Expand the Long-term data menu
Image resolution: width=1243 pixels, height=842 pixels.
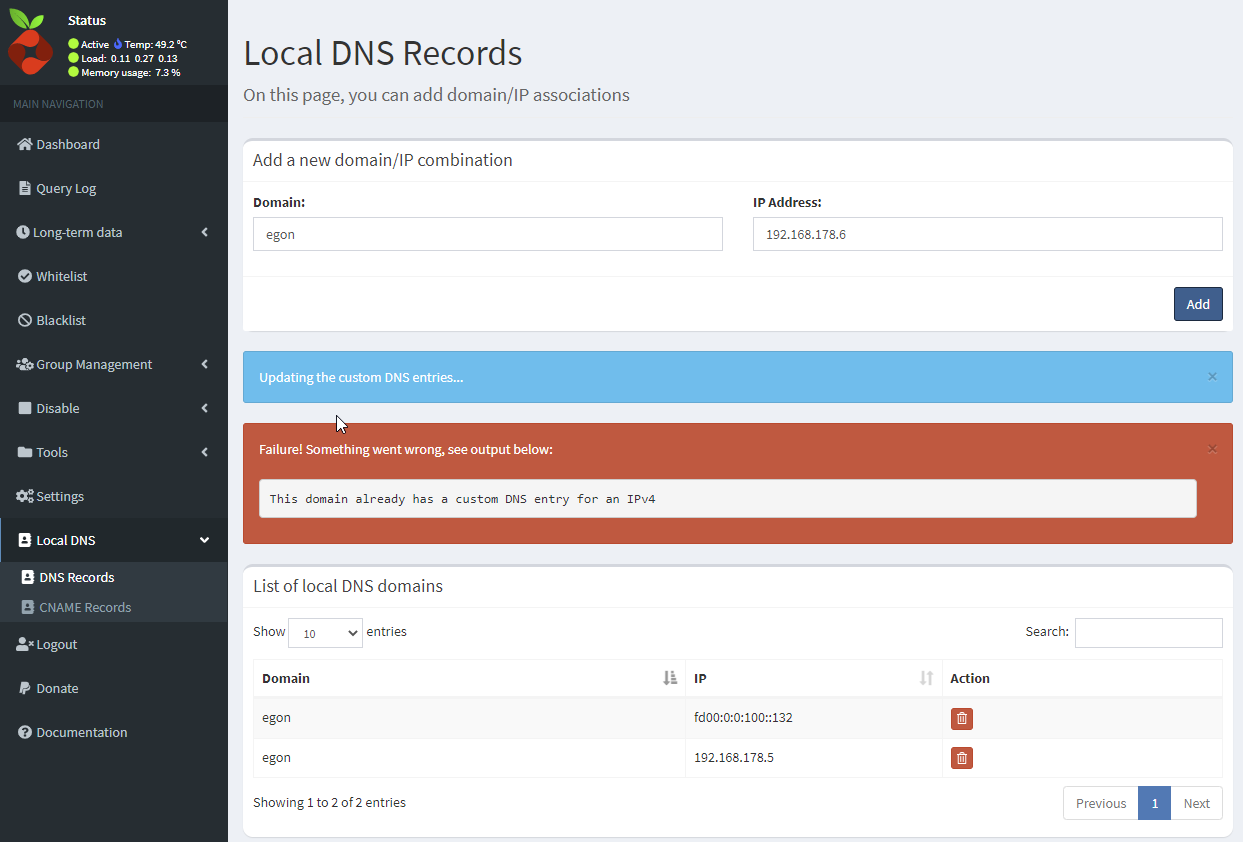click(205, 232)
